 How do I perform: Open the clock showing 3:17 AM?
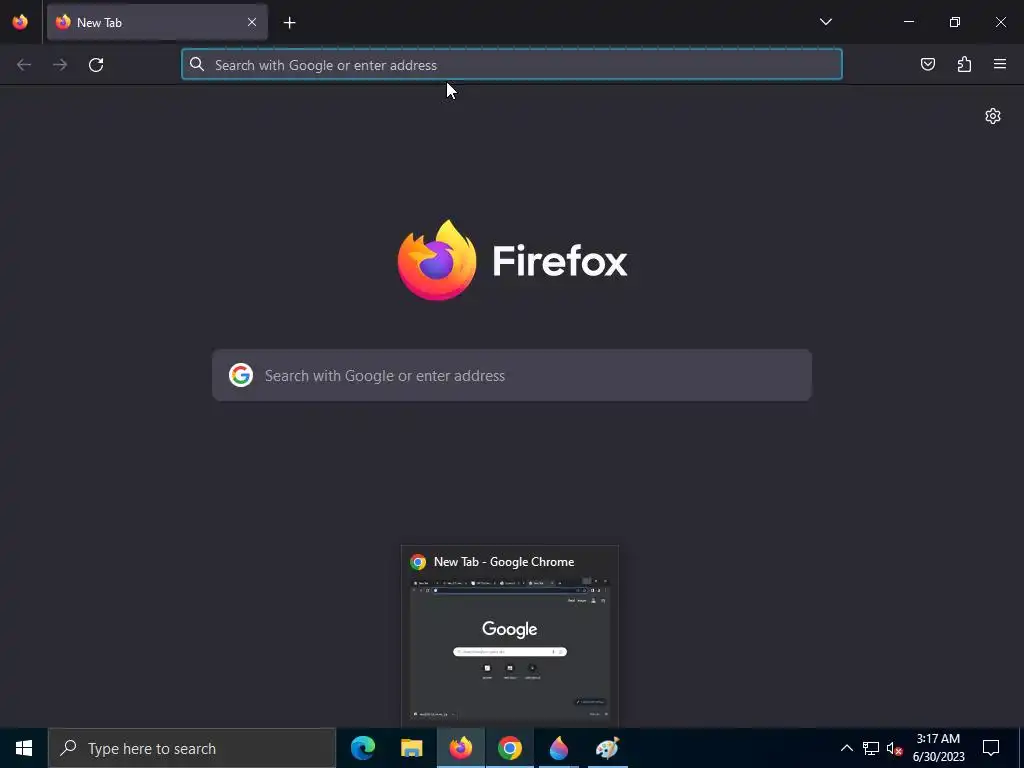click(938, 748)
